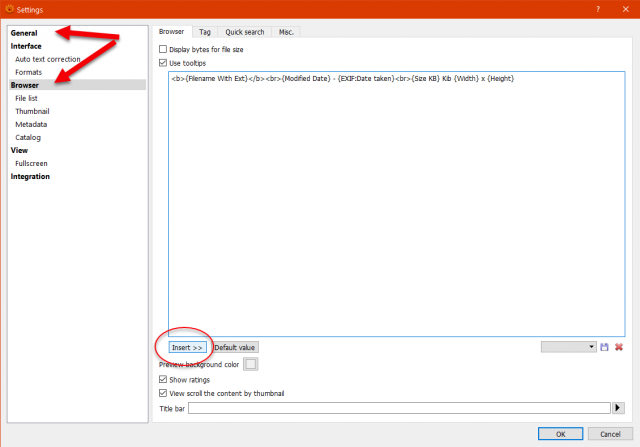Pick the Preview background color swatch

pyautogui.click(x=251, y=364)
